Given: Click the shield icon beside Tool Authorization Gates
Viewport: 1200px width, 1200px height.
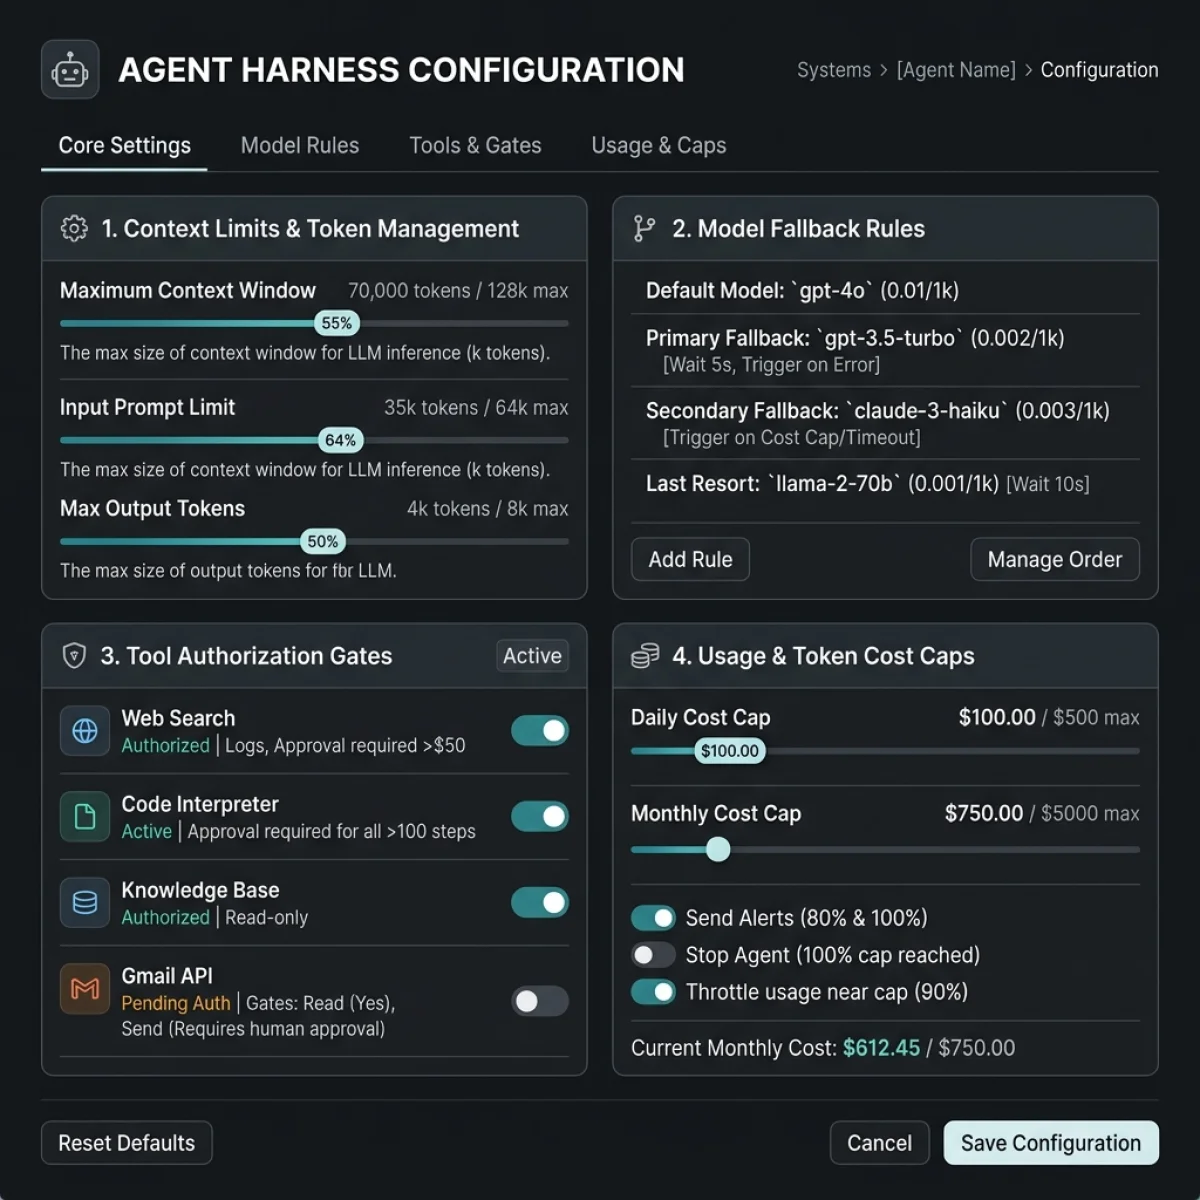Looking at the screenshot, I should [74, 656].
